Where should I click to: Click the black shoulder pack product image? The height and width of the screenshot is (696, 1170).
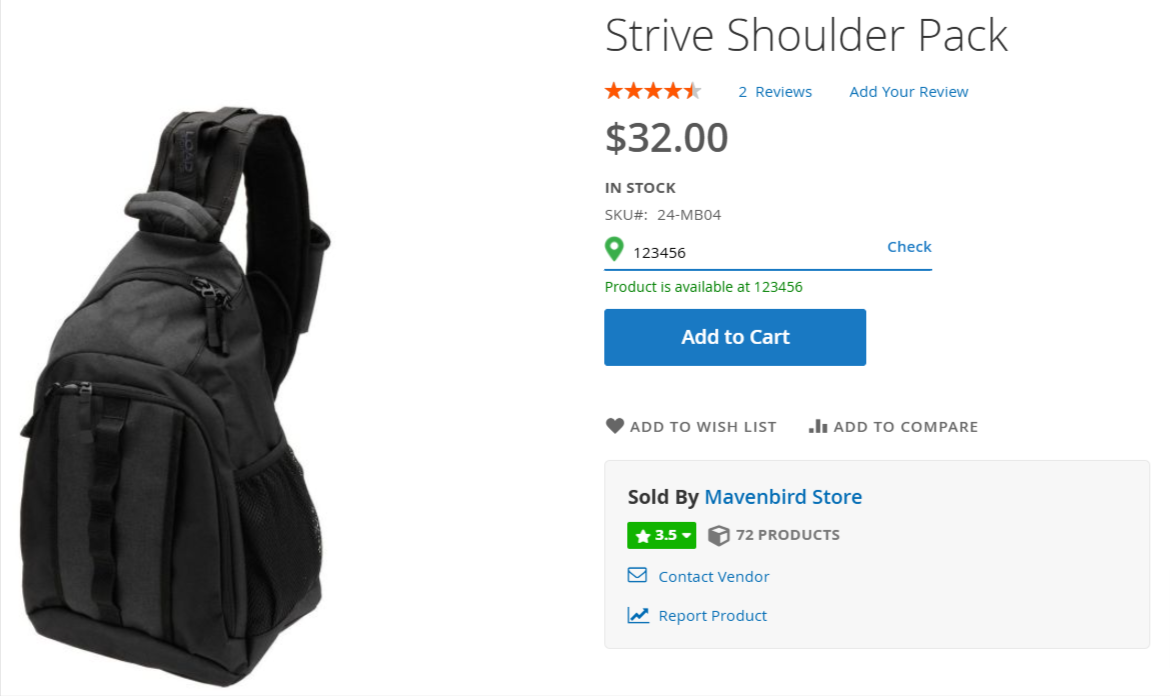pyautogui.click(x=176, y=395)
